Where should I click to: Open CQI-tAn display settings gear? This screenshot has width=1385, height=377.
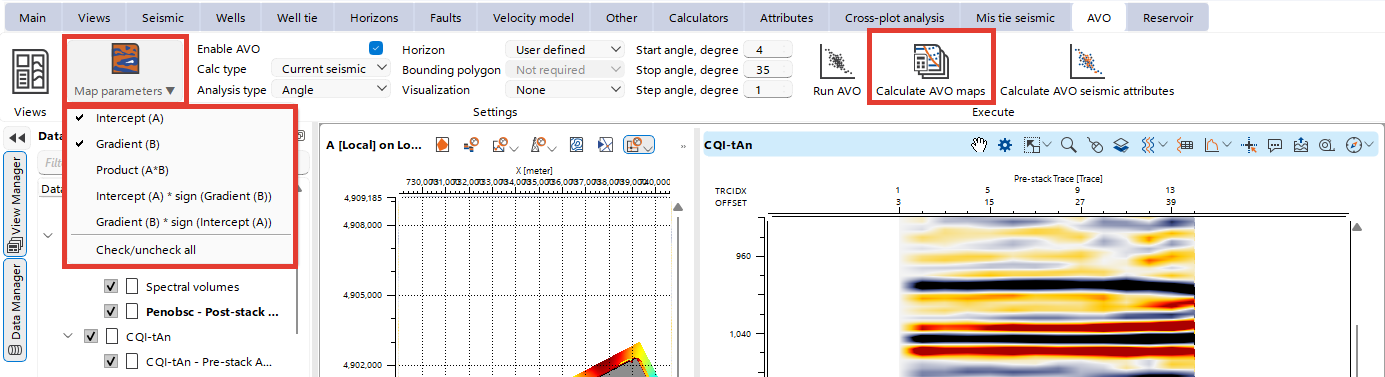(x=1005, y=145)
